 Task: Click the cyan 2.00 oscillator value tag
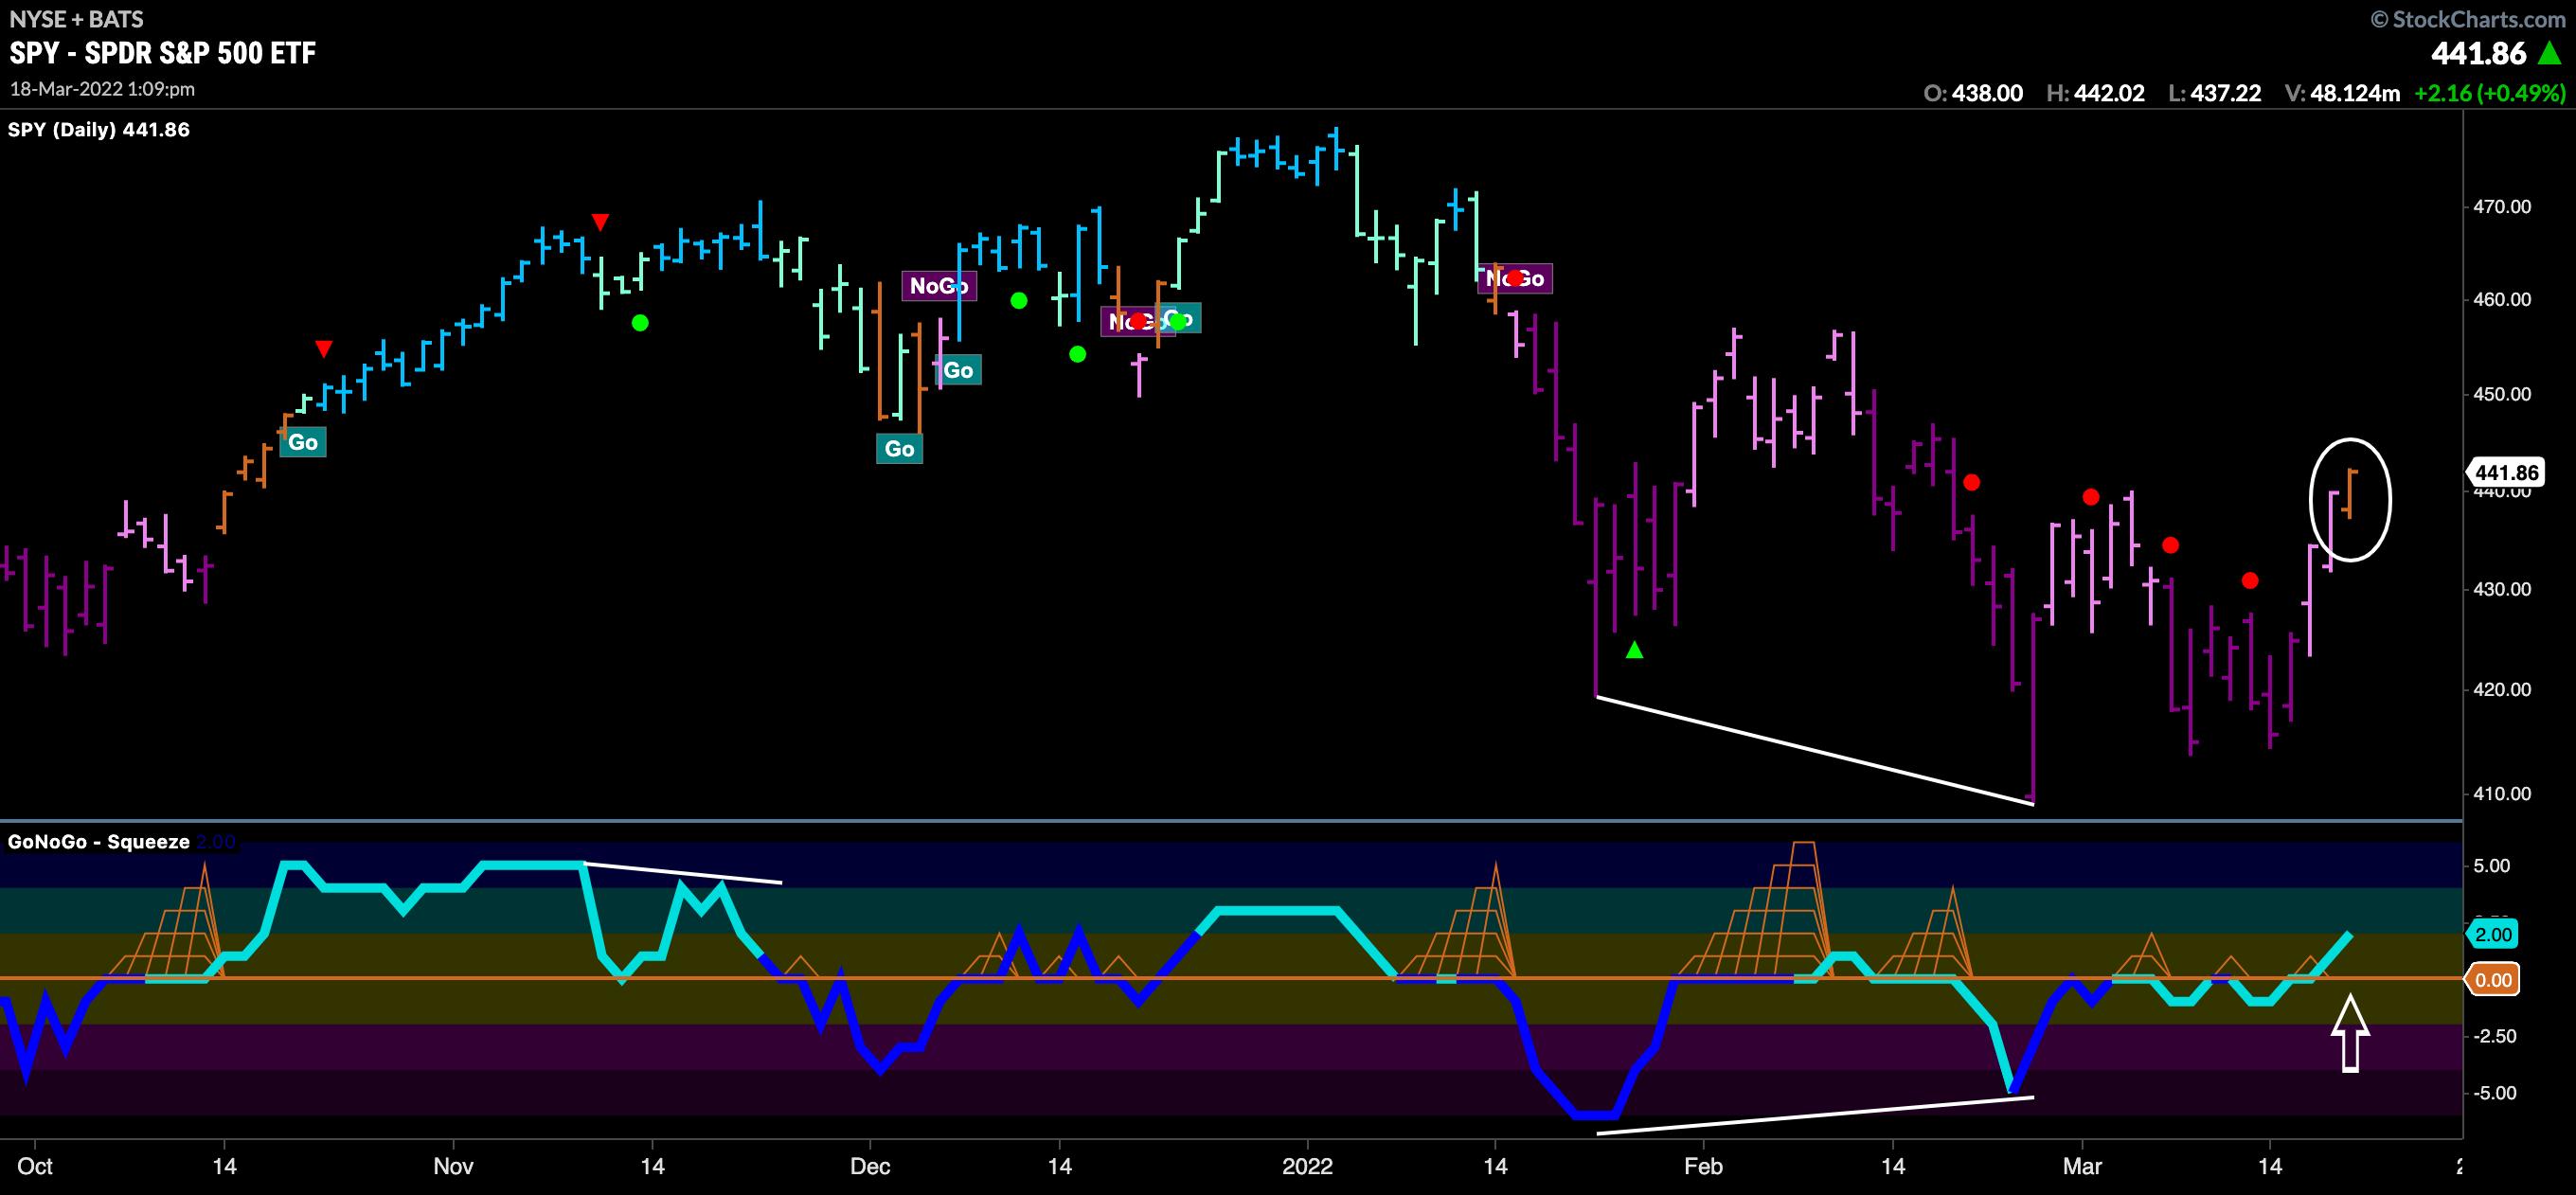[2492, 935]
